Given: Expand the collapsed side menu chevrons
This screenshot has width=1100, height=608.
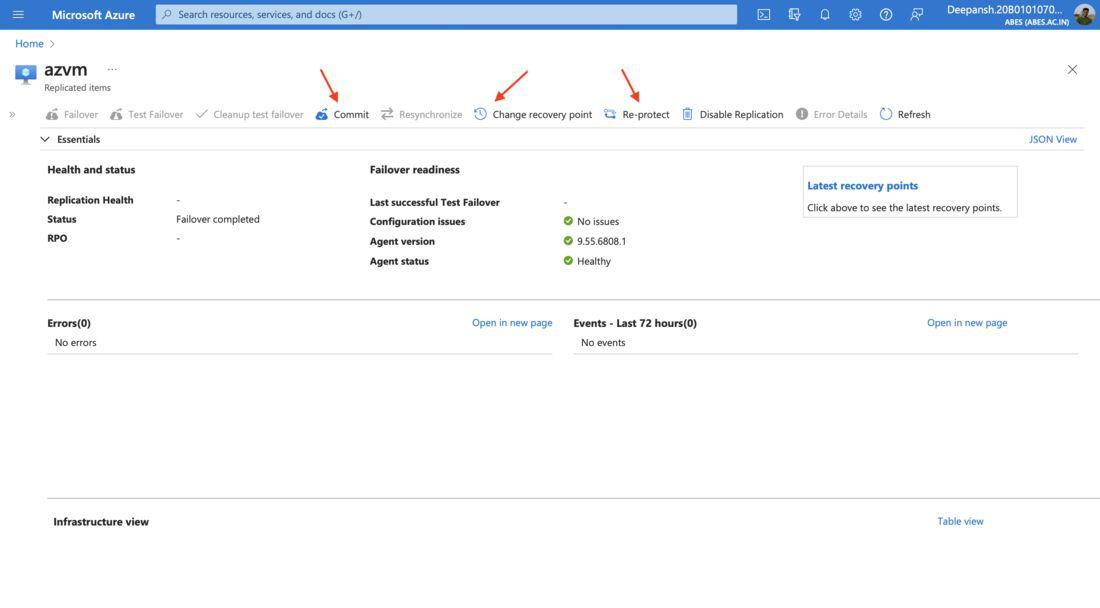Looking at the screenshot, I should pyautogui.click(x=12, y=114).
